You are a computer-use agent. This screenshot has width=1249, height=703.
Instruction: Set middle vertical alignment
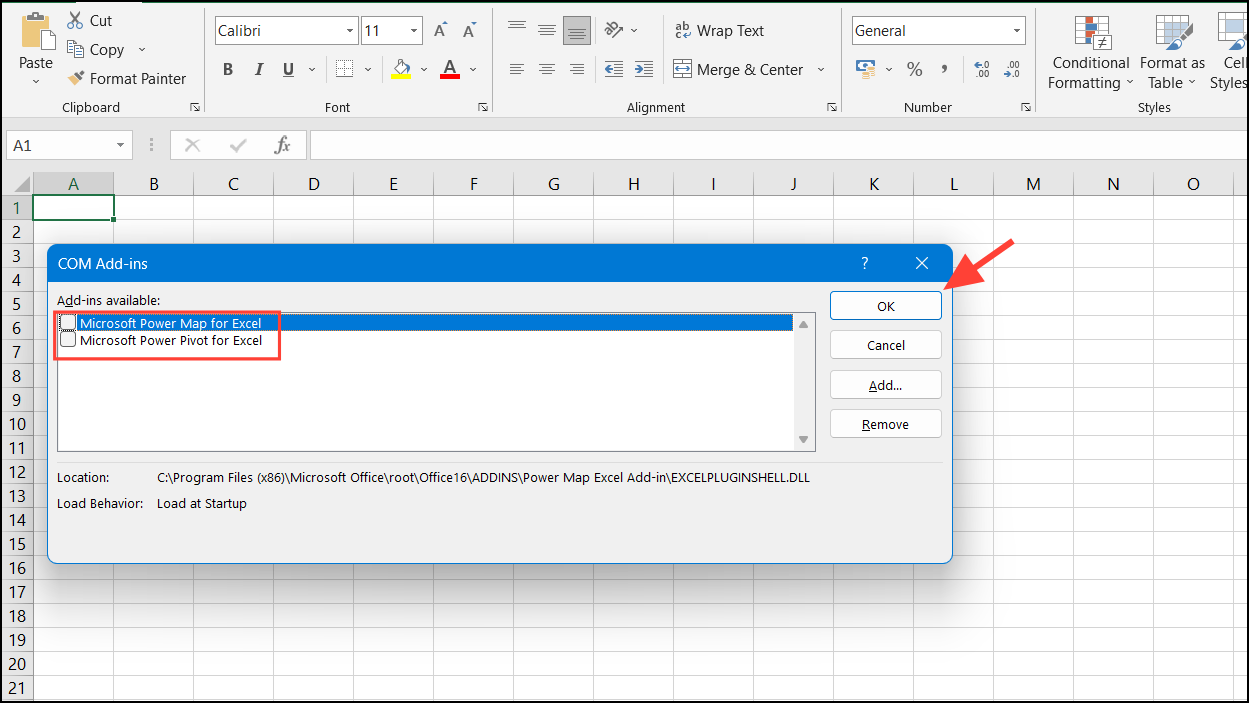click(x=547, y=30)
